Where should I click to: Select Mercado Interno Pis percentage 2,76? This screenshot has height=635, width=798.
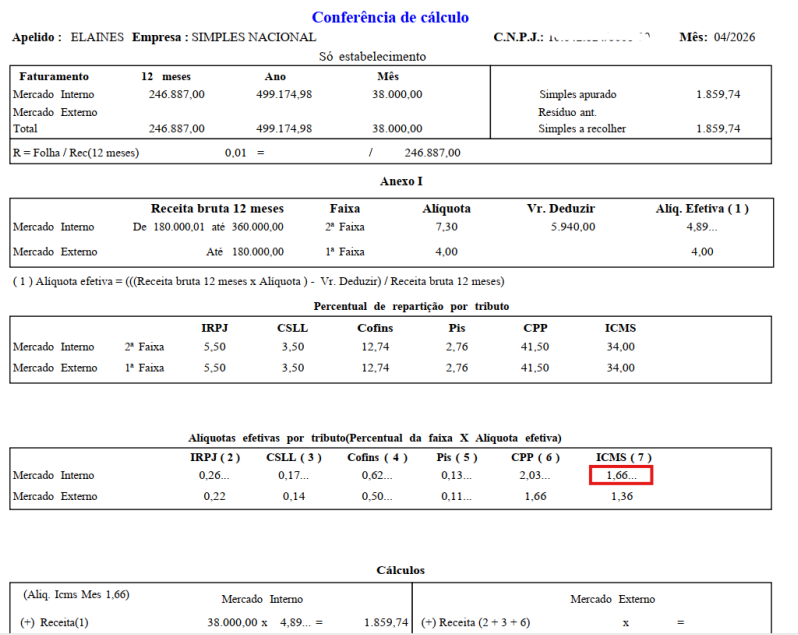(457, 347)
